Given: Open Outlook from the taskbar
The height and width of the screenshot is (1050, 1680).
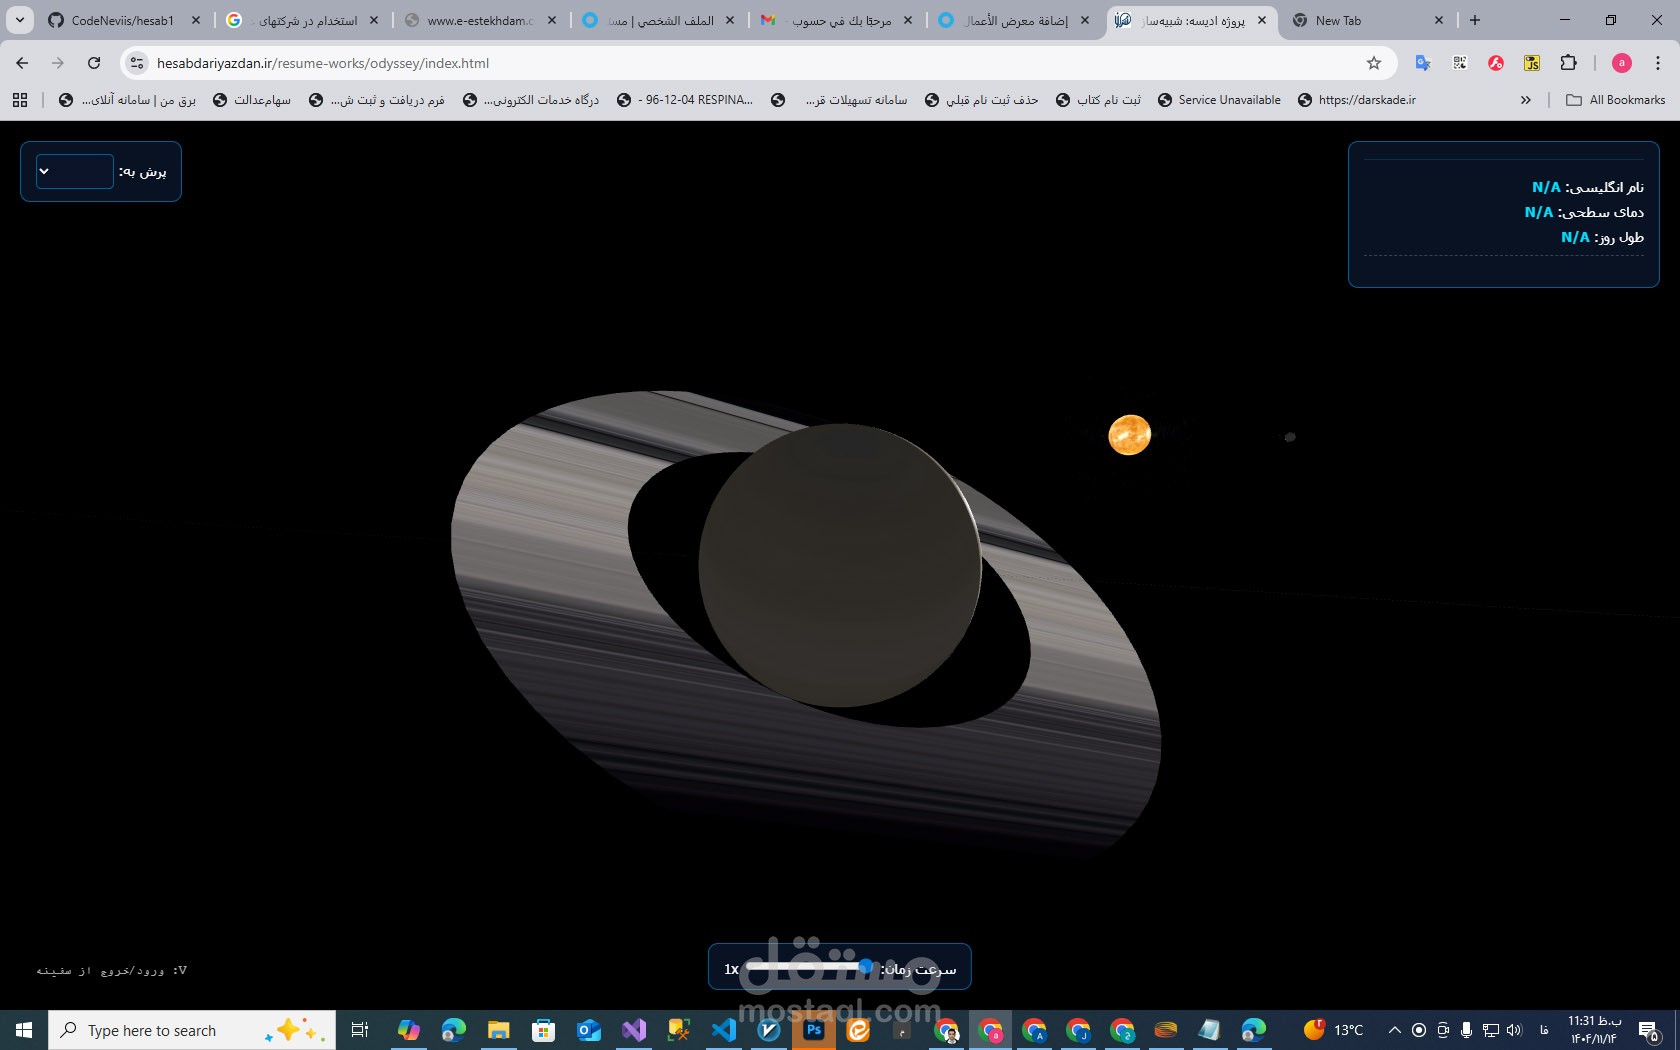Looking at the screenshot, I should 589,1030.
